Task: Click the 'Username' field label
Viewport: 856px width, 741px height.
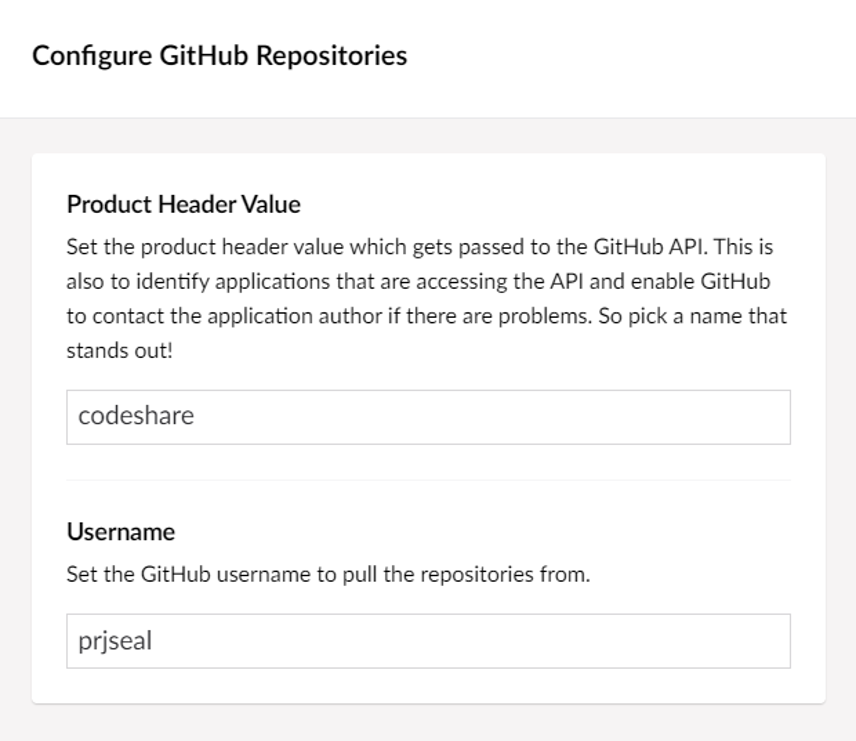Action: pyautogui.click(x=120, y=531)
